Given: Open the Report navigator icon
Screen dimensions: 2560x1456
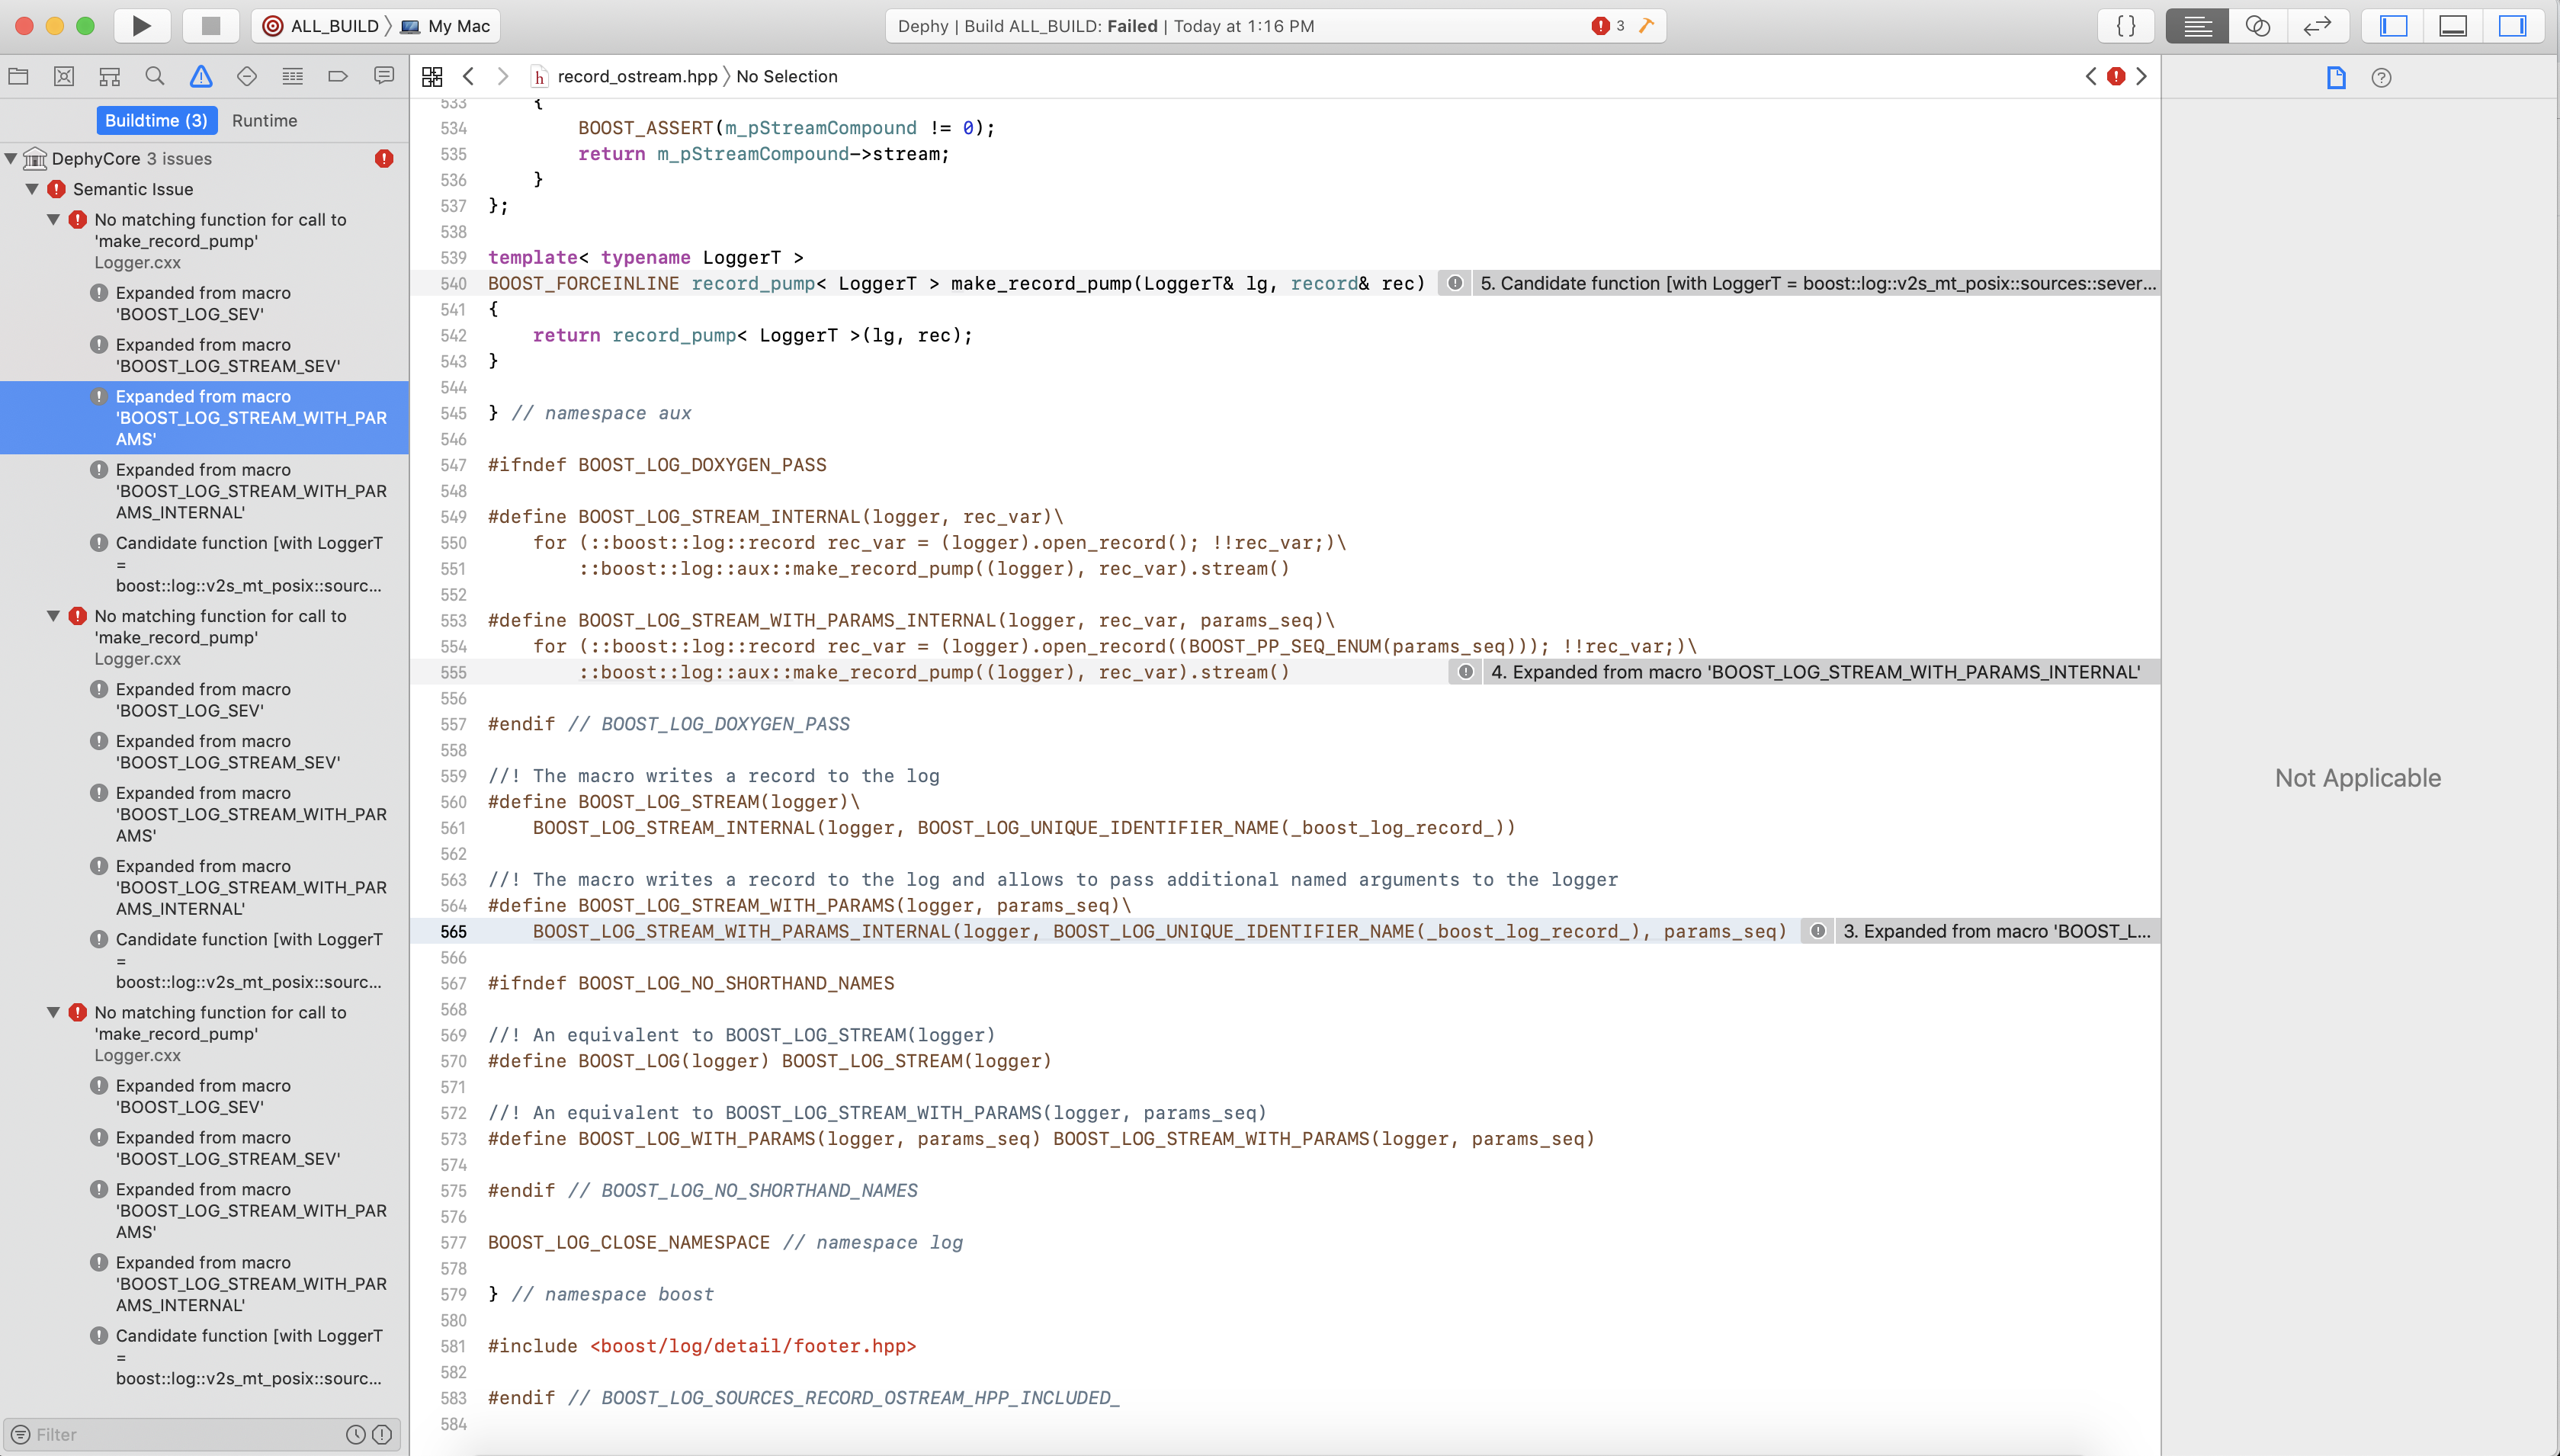Looking at the screenshot, I should tap(384, 76).
